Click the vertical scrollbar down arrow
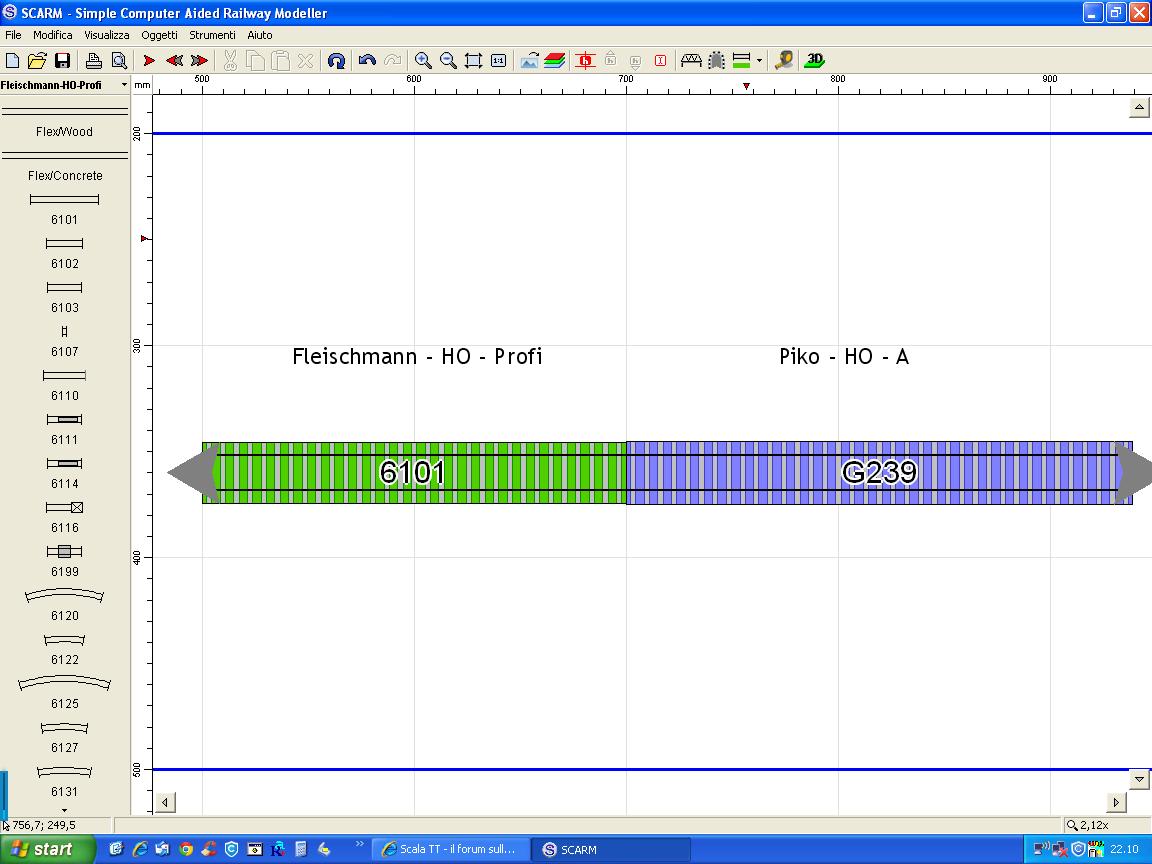This screenshot has width=1152, height=864. click(1139, 779)
